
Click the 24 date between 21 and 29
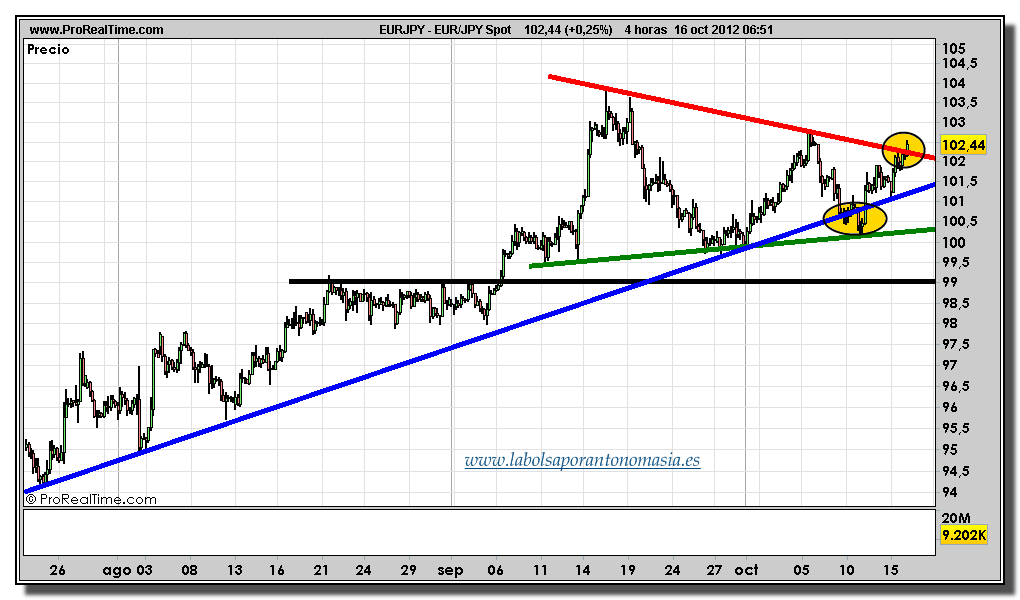(363, 570)
